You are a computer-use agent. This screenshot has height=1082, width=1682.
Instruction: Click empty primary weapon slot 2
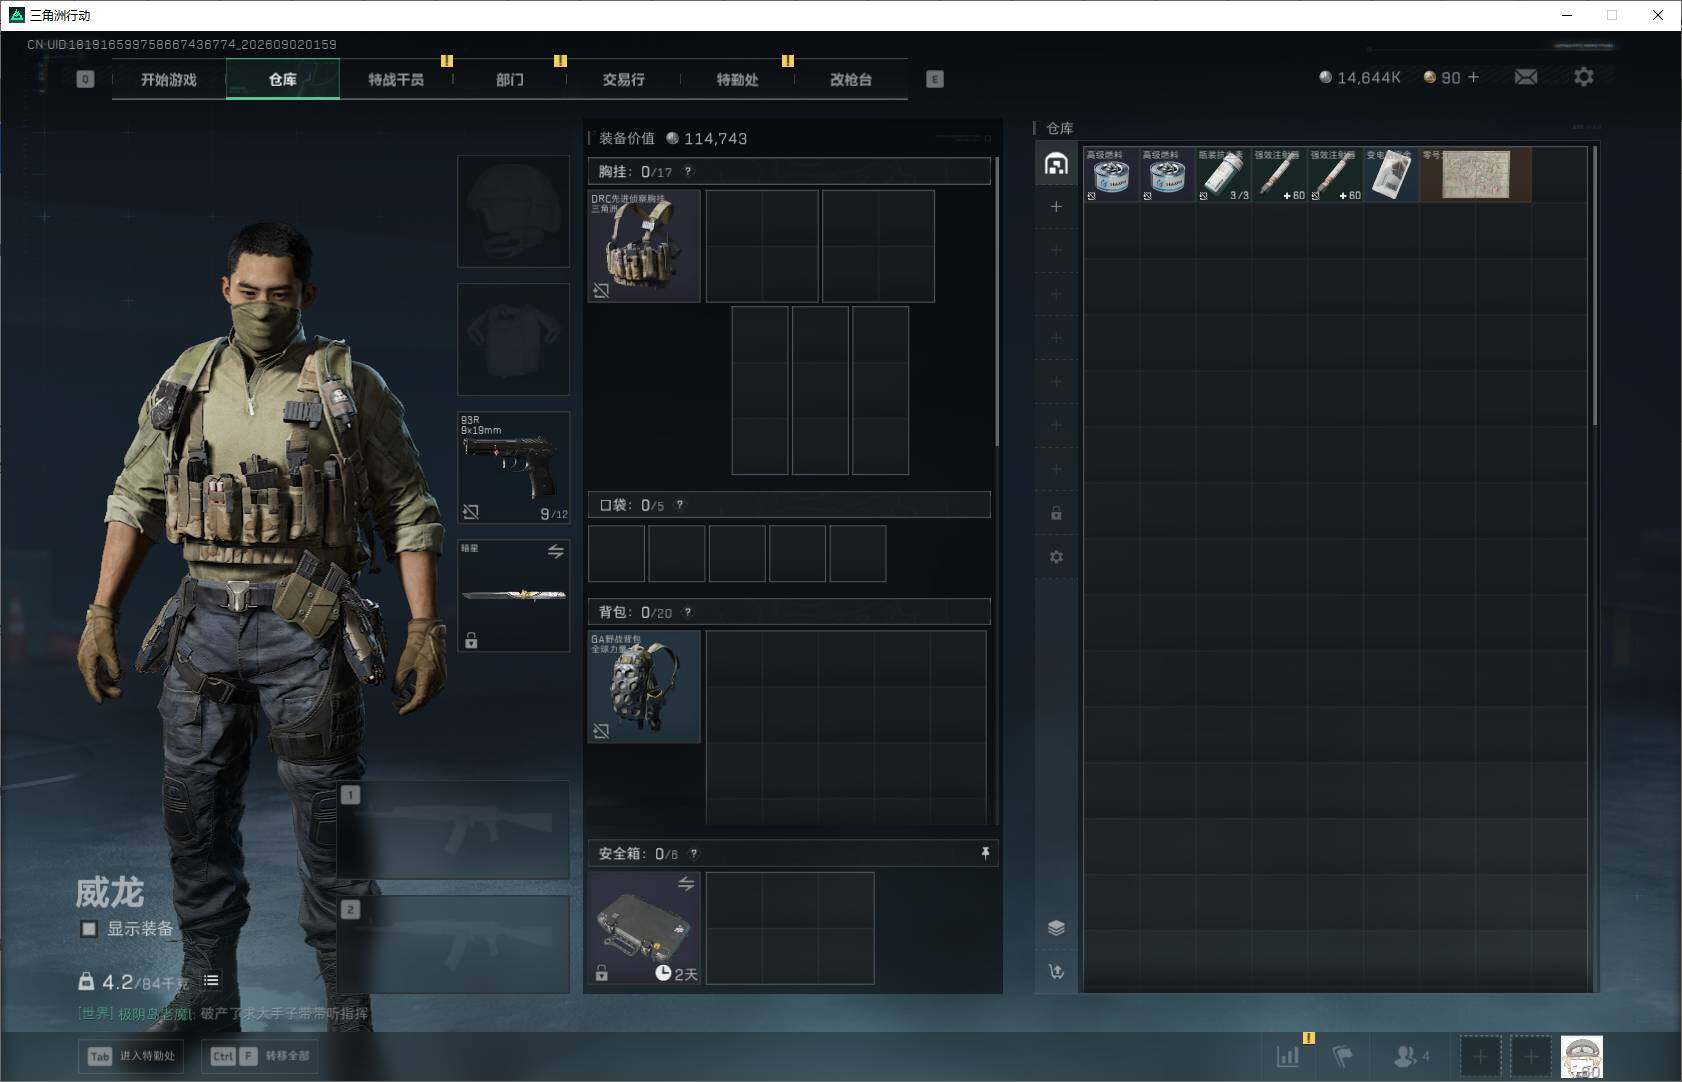(x=454, y=944)
